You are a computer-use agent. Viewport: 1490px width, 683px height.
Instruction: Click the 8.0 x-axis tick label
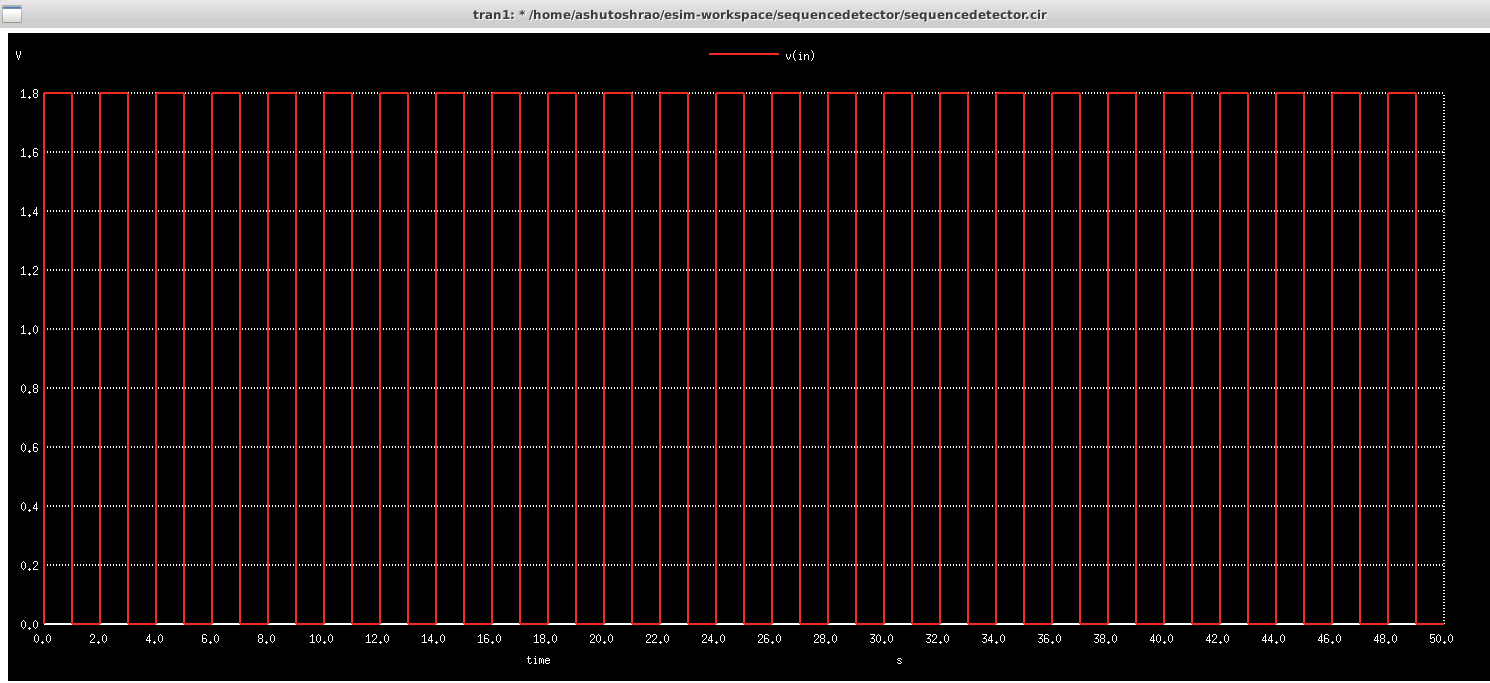coord(266,638)
